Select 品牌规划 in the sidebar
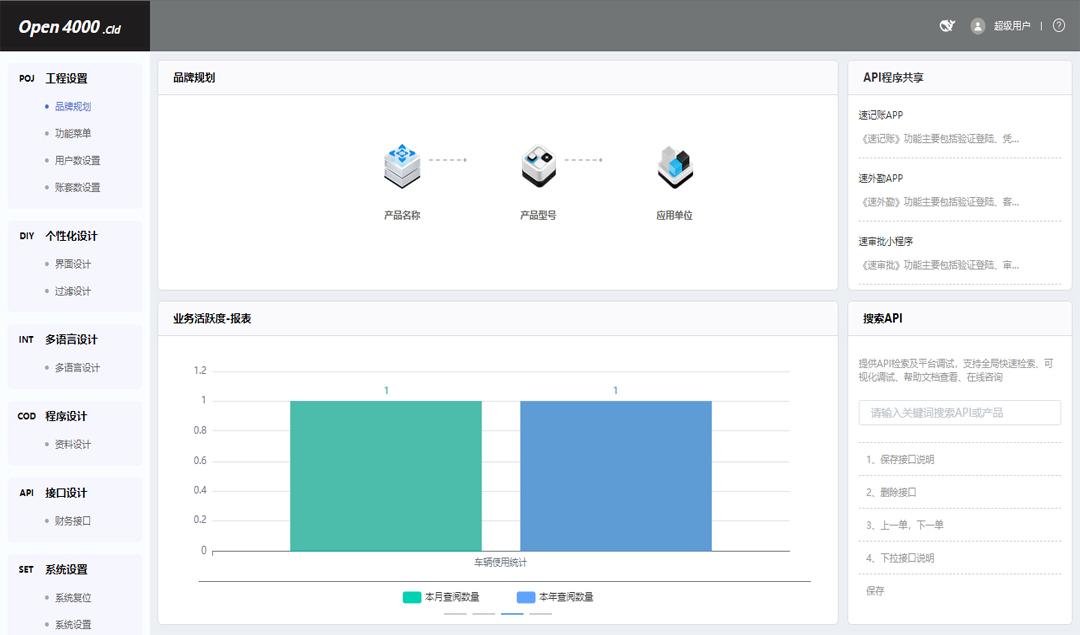The width and height of the screenshot is (1080, 635). [x=73, y=106]
